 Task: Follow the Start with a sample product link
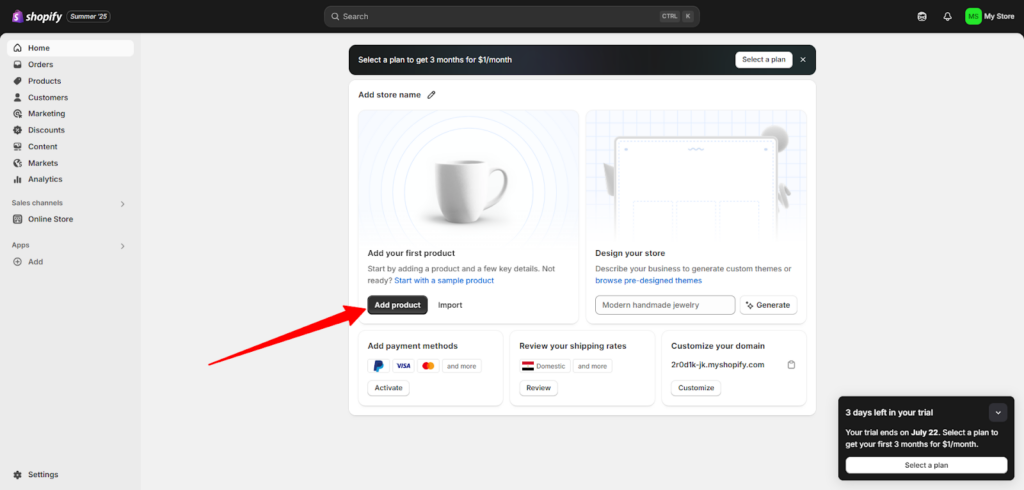[x=444, y=281]
